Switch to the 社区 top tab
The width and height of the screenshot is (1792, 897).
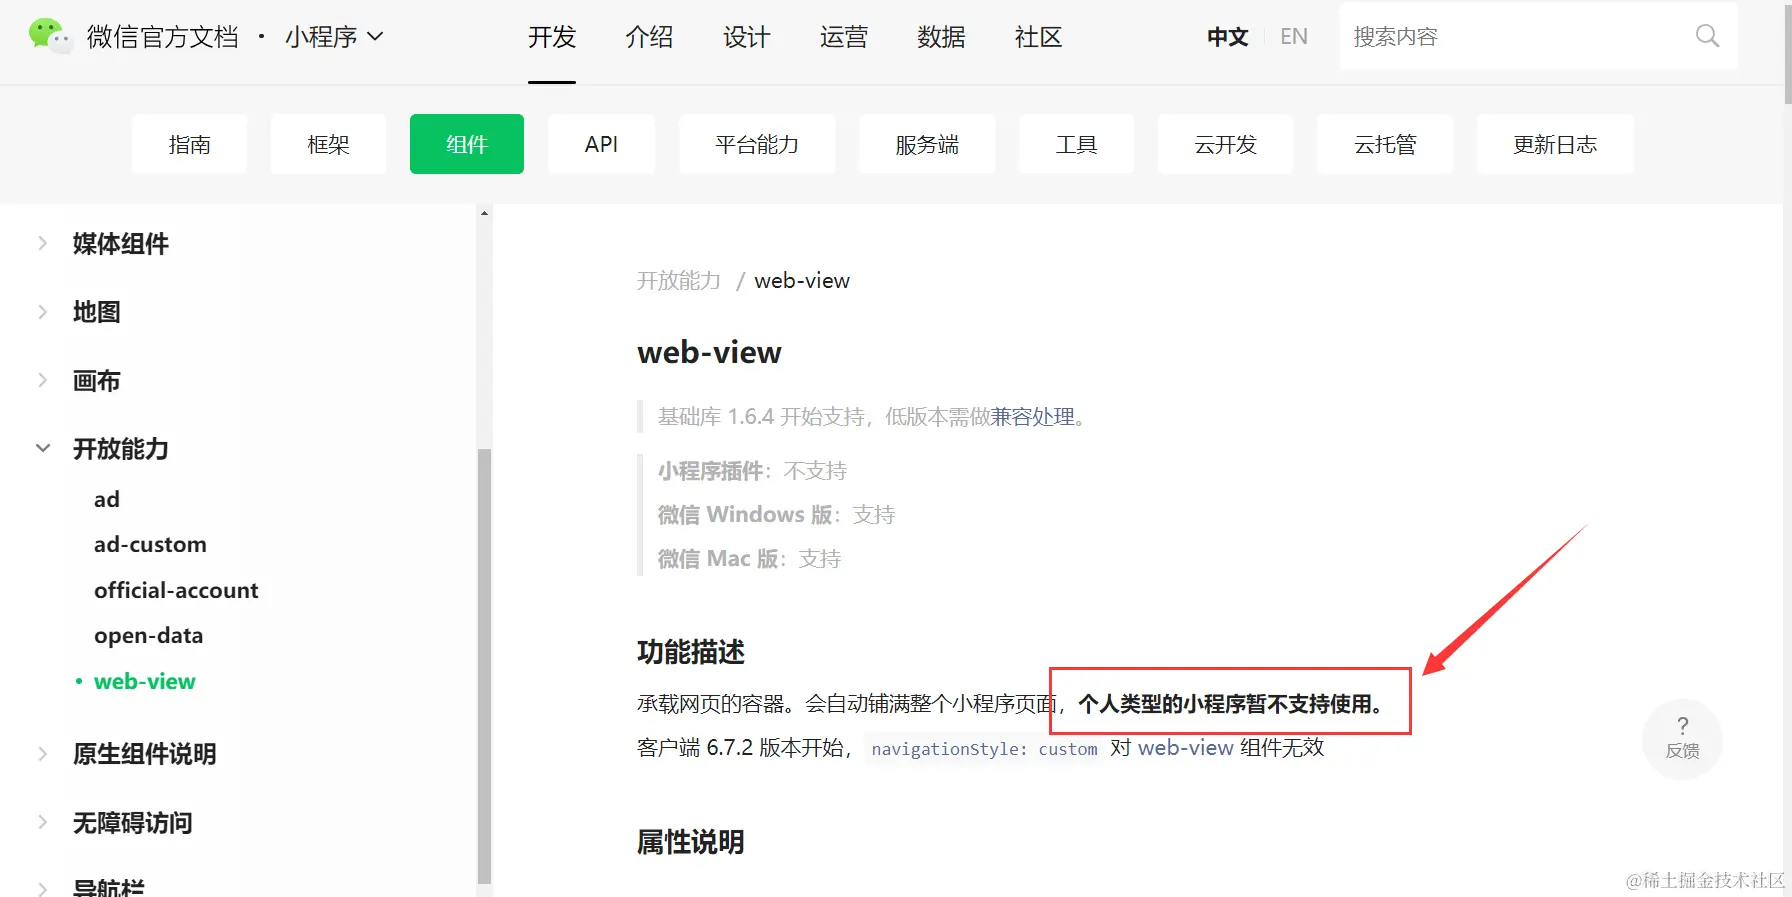pyautogui.click(x=1038, y=37)
